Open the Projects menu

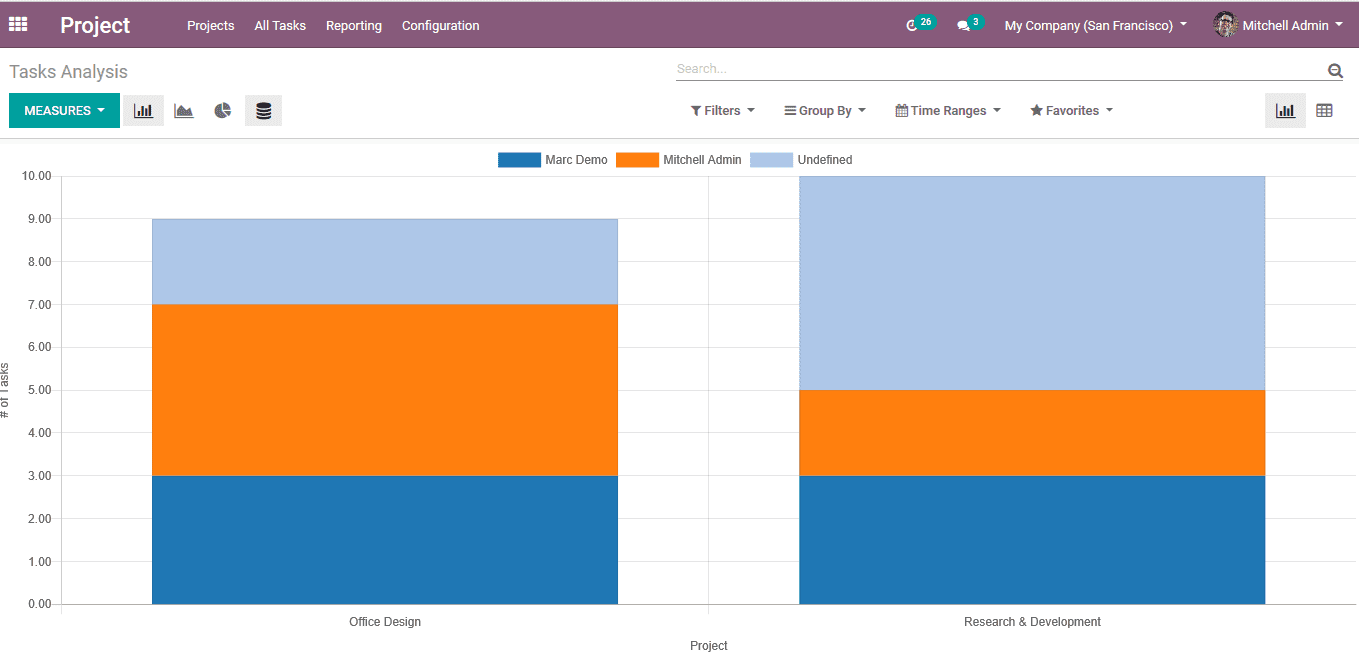point(210,25)
